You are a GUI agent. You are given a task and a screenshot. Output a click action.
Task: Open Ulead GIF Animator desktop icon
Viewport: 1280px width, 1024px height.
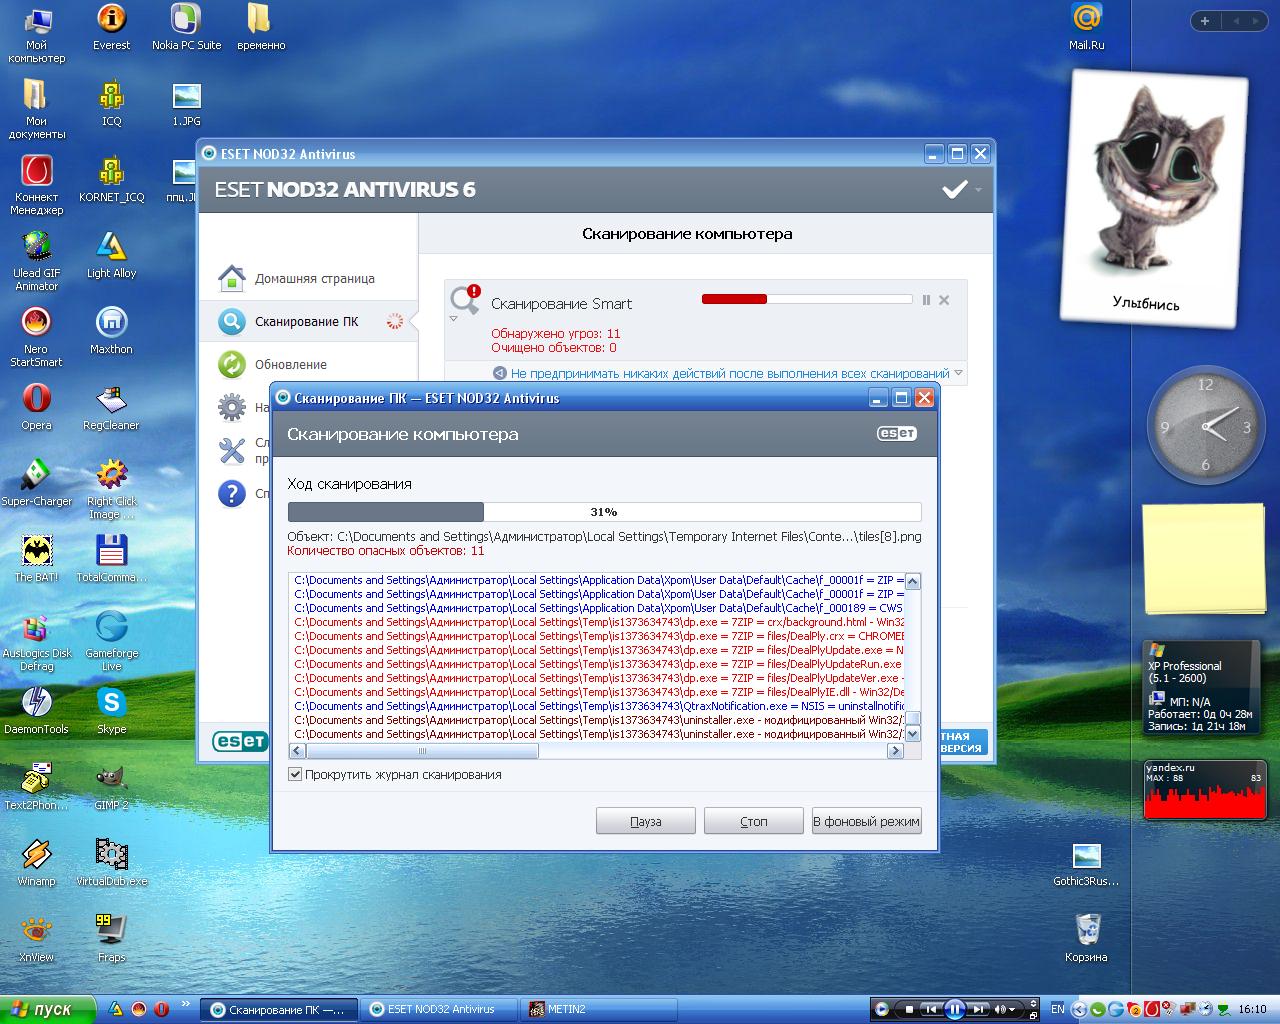[36, 261]
